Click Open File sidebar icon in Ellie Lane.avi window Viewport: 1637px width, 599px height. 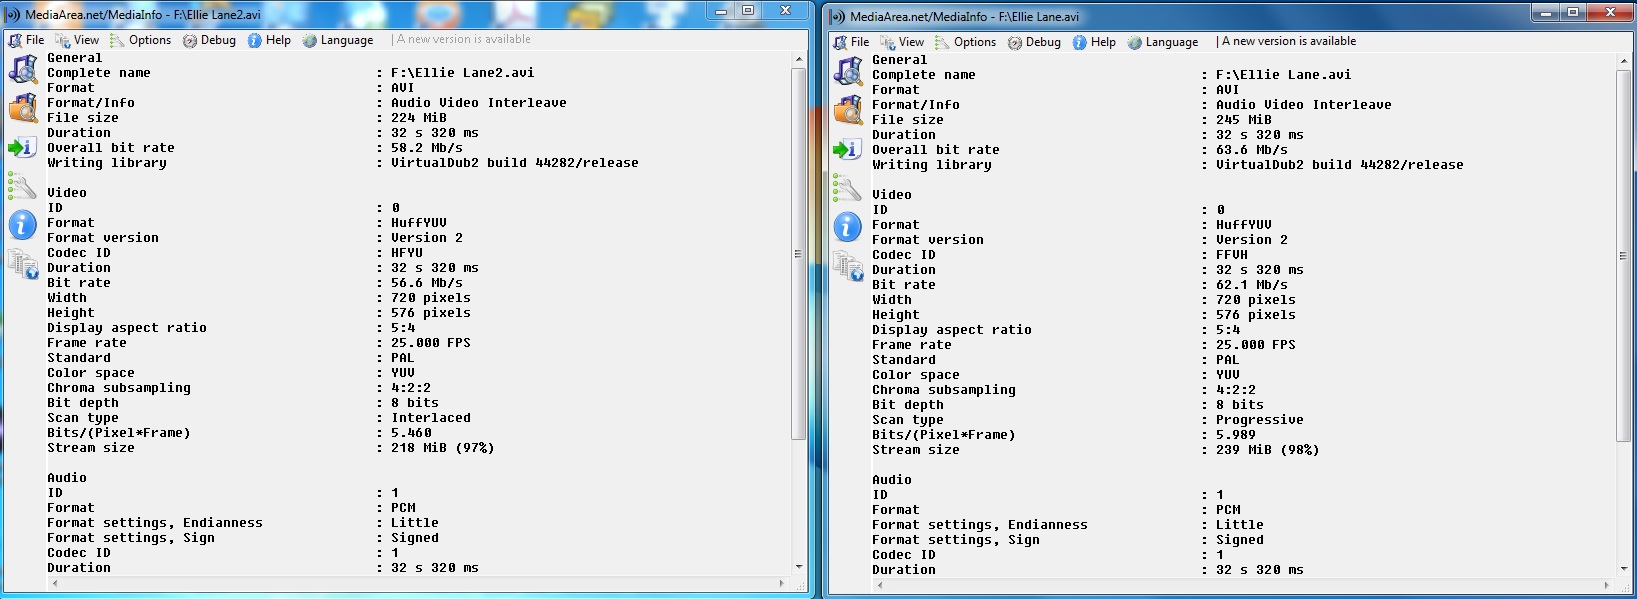point(848,72)
